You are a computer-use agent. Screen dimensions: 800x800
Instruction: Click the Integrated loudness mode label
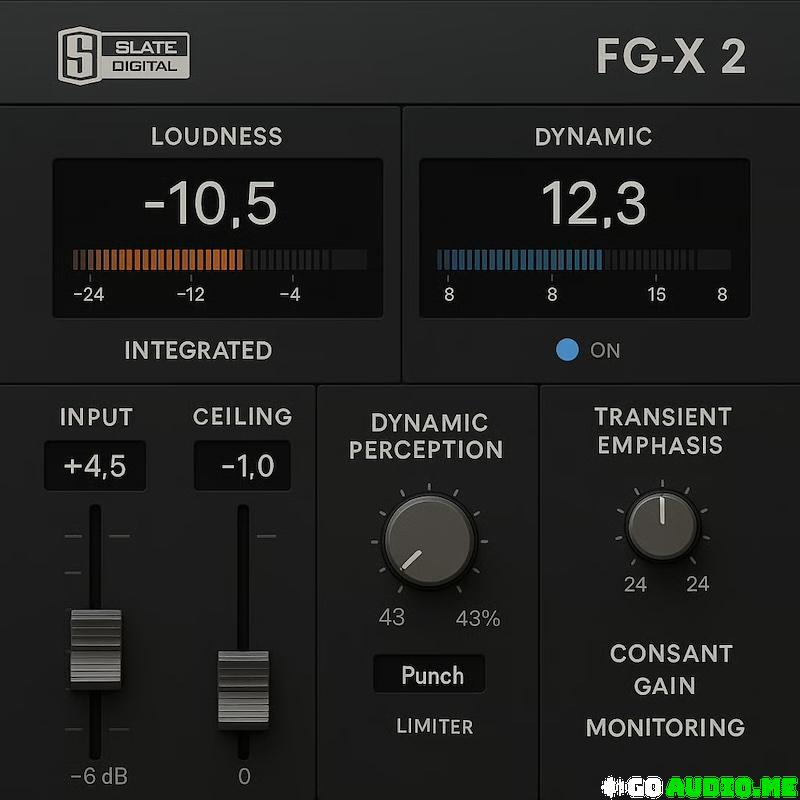[x=198, y=350]
